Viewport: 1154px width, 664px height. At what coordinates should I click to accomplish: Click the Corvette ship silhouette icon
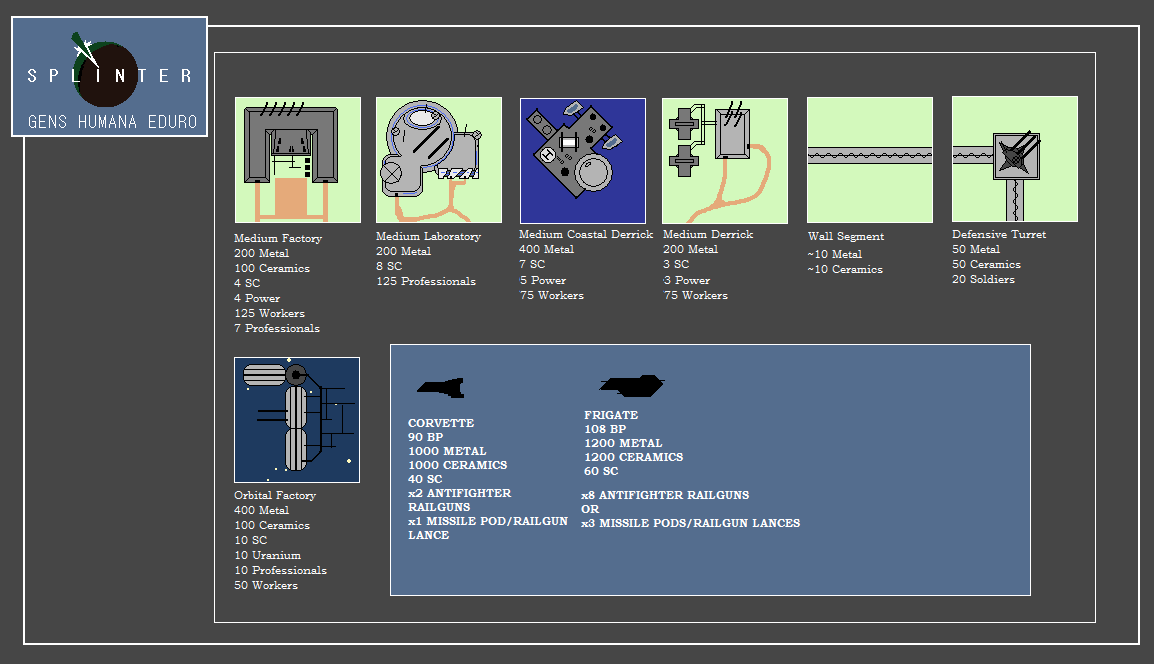coord(440,388)
